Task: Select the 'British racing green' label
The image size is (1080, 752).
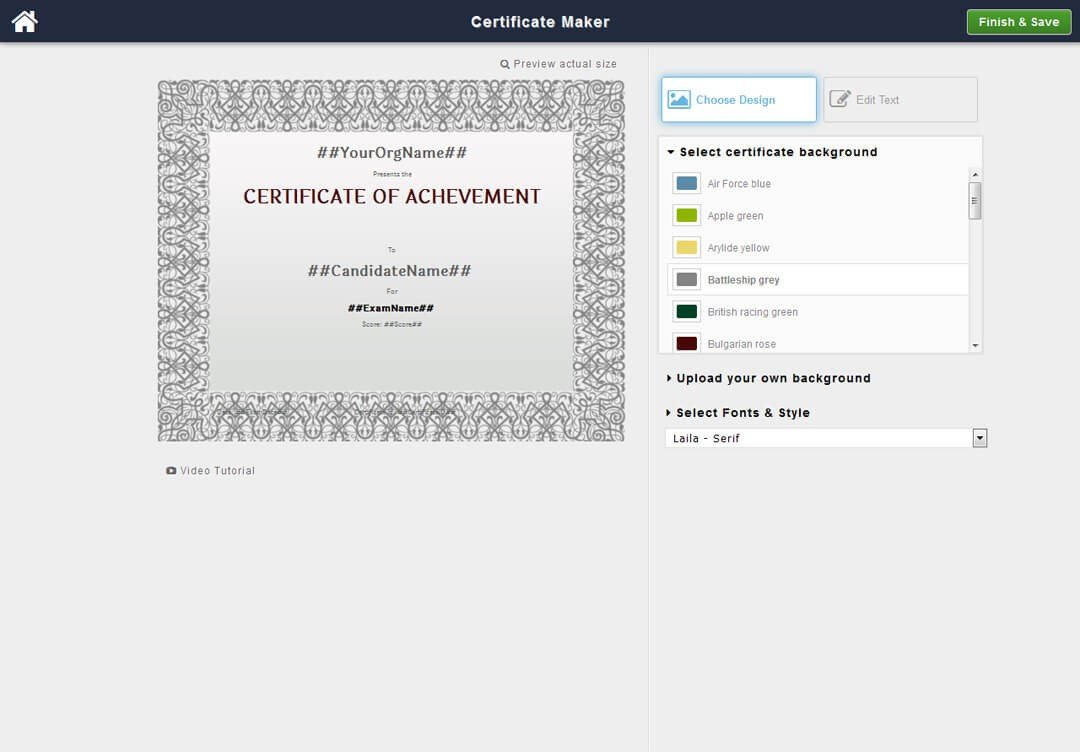Action: [752, 312]
